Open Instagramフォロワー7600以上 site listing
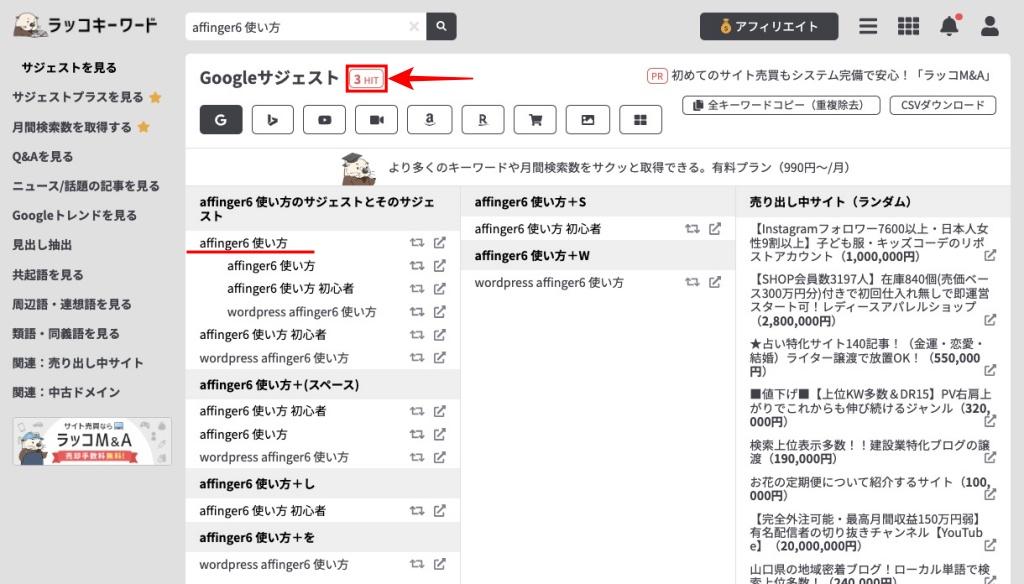The height and width of the screenshot is (584, 1024). [868, 243]
